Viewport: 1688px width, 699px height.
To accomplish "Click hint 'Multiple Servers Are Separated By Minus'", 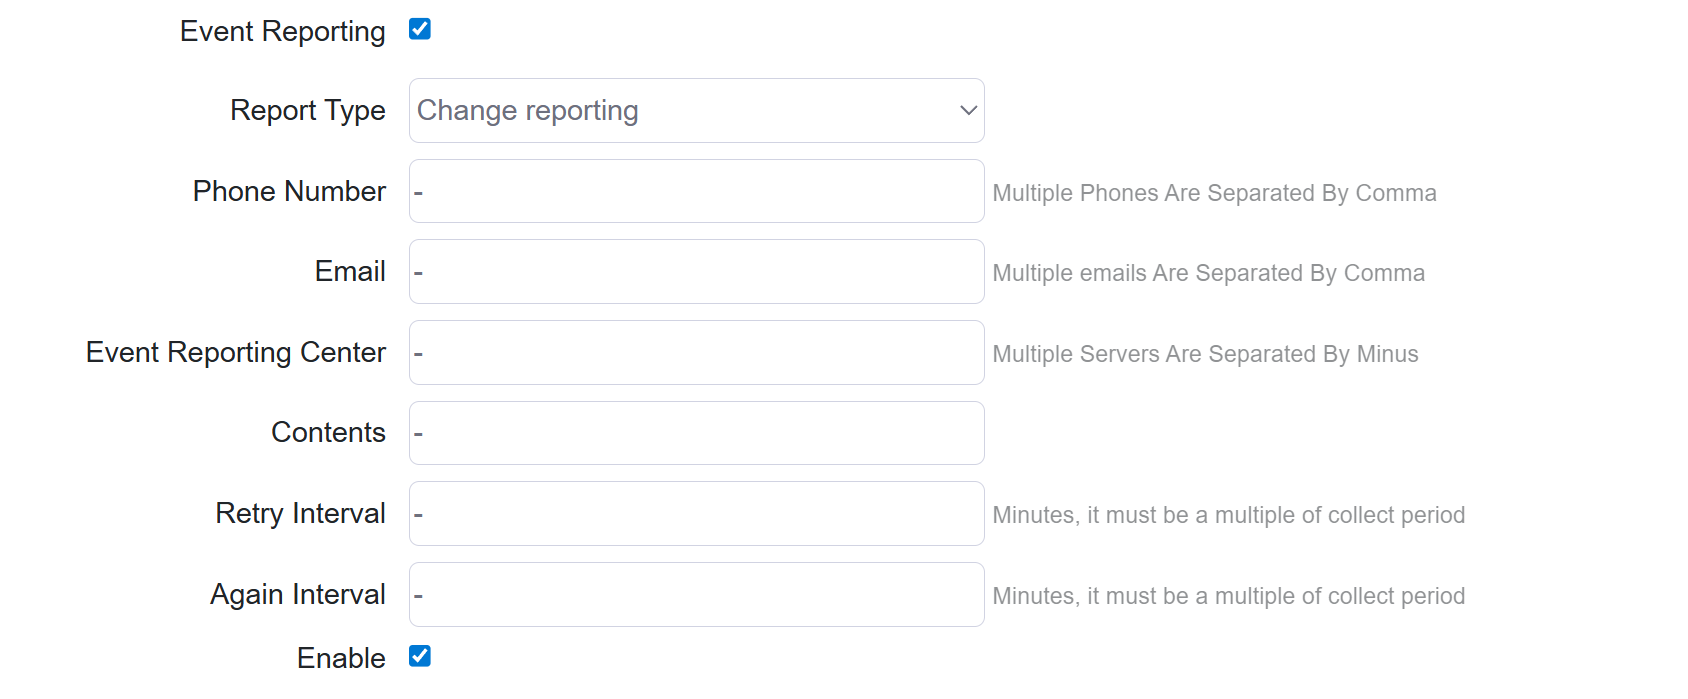I will 1205,354.
